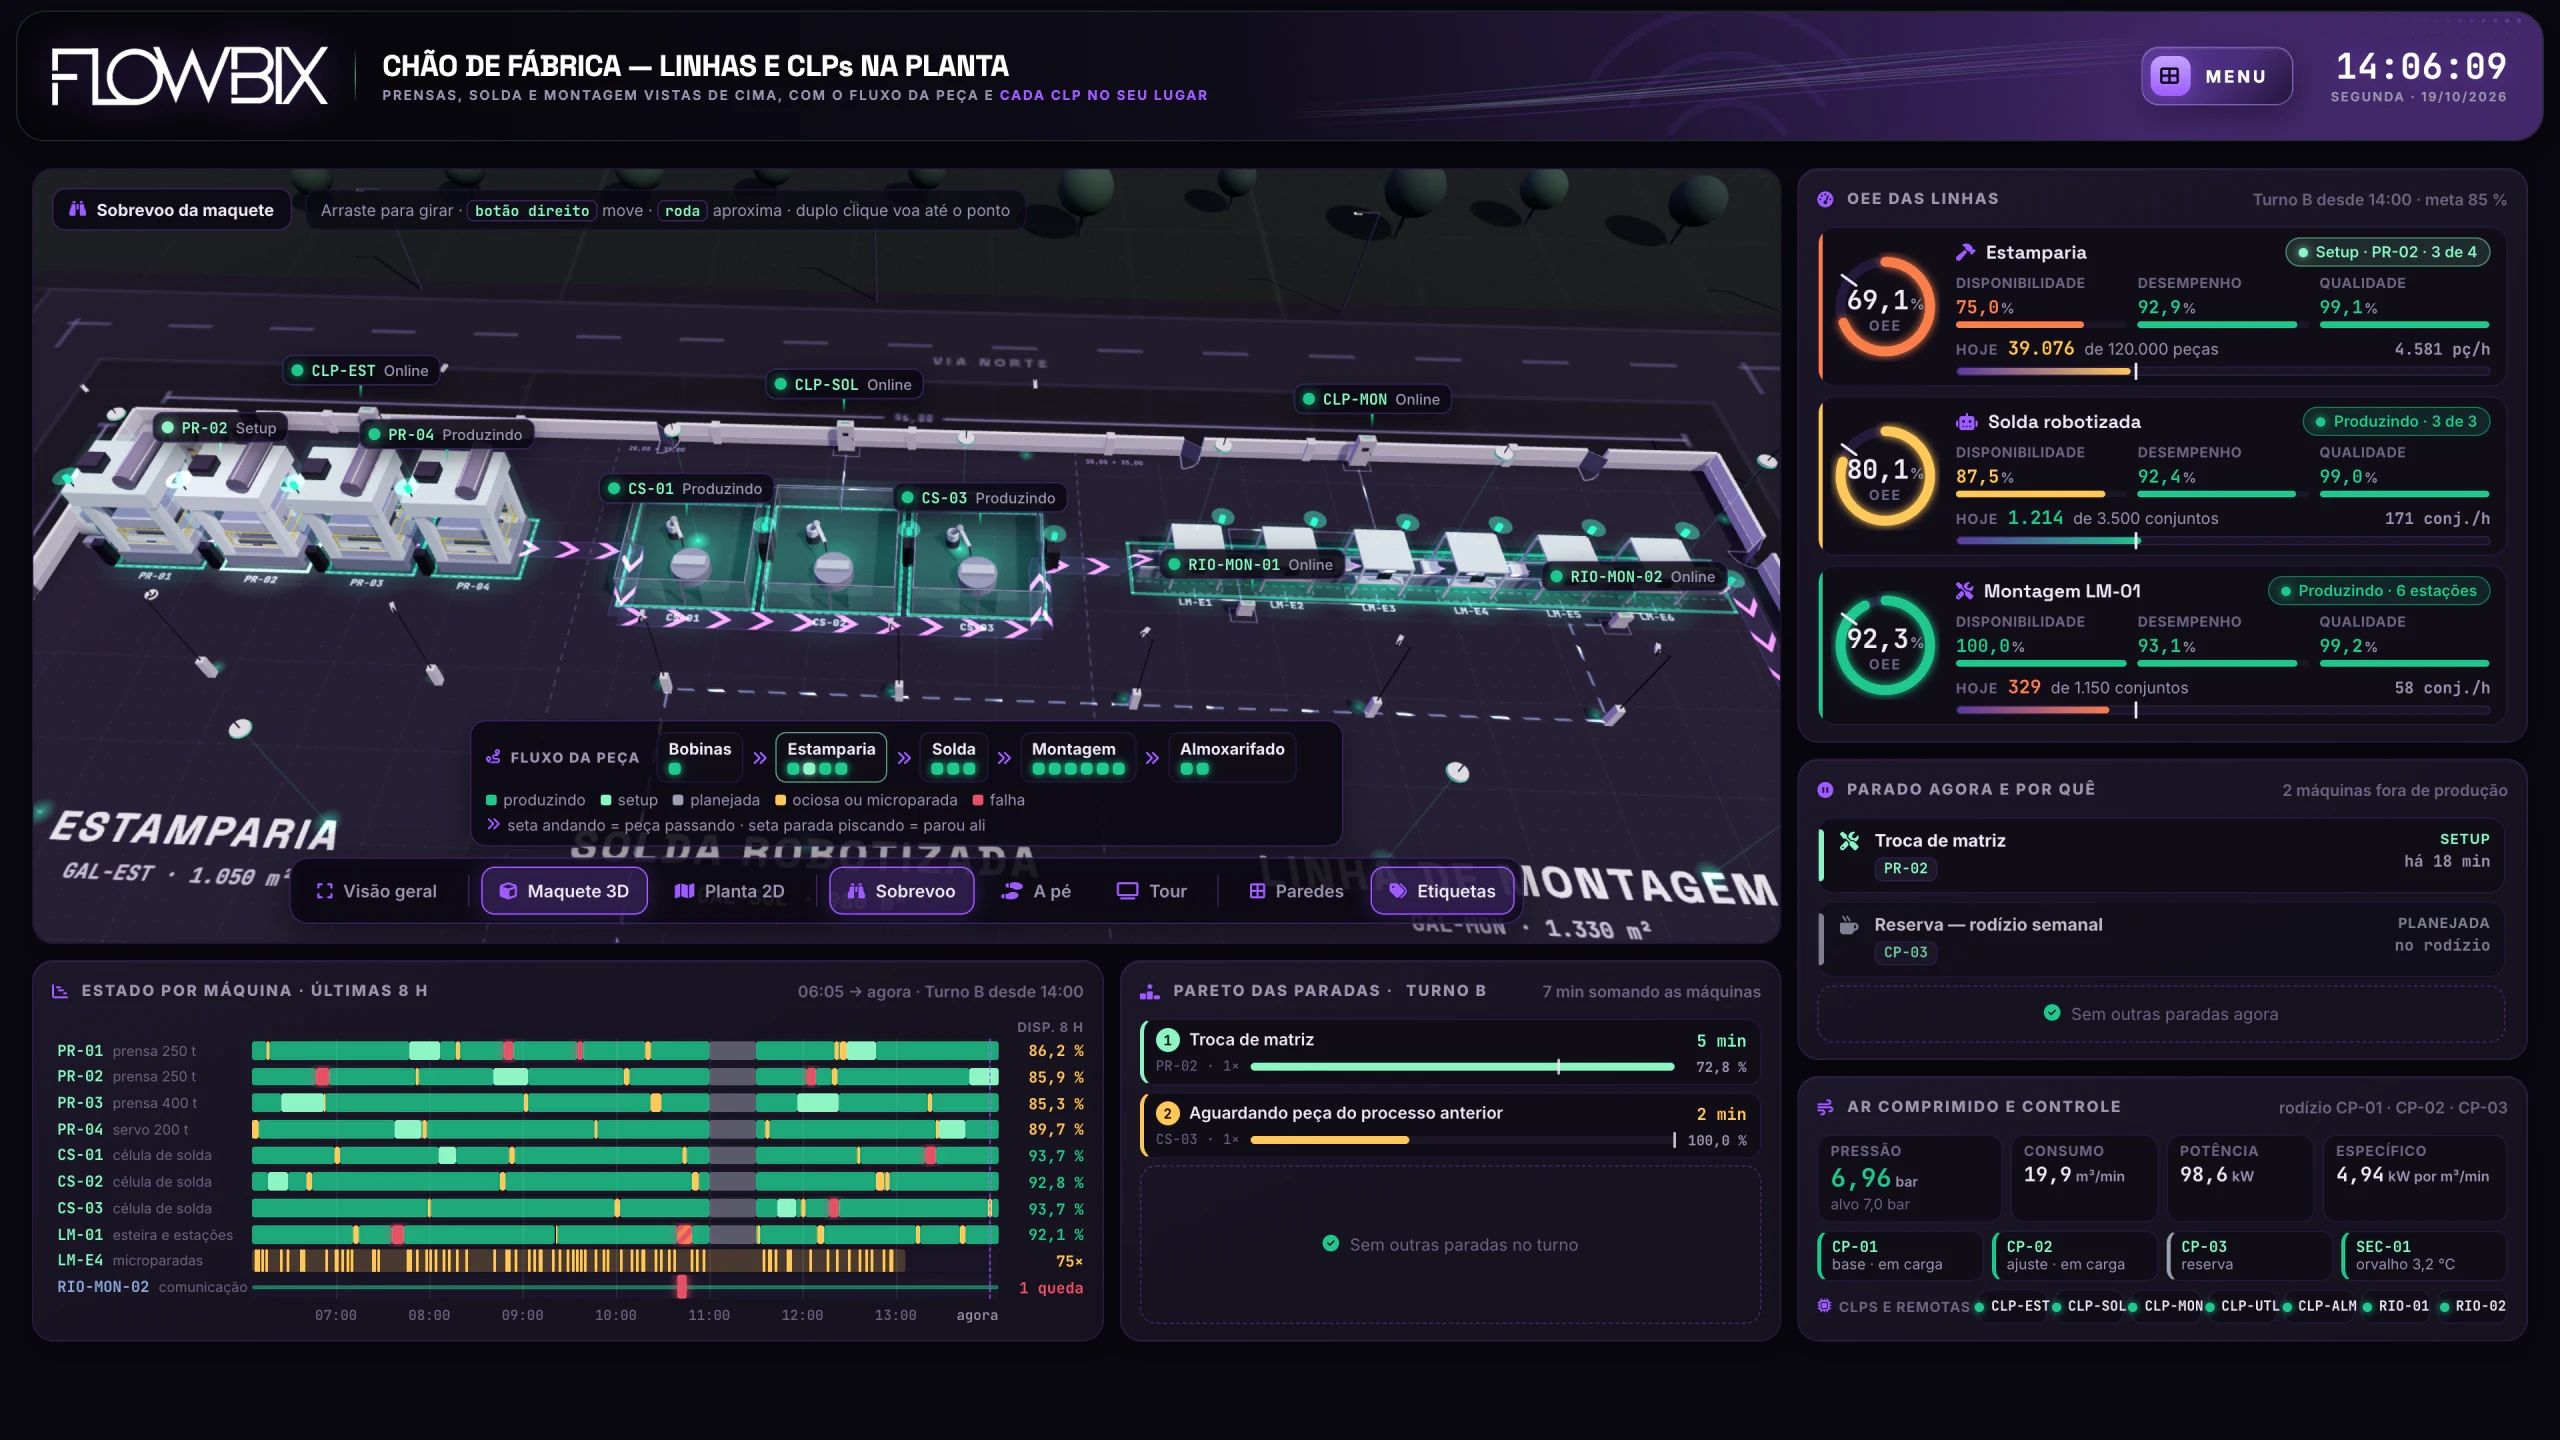
Task: Select Almoxarifado step in Fluxo da Peça
Action: pos(1232,758)
